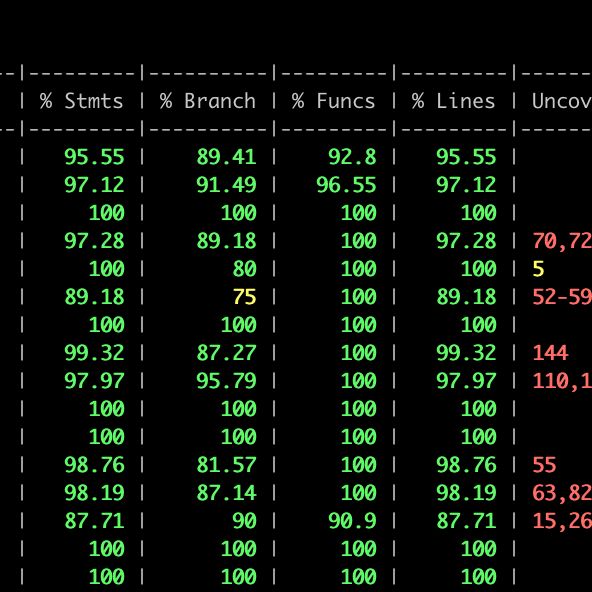This screenshot has width=592, height=592.
Task: Select the 98.19 value under % Lines
Action: coord(466,492)
